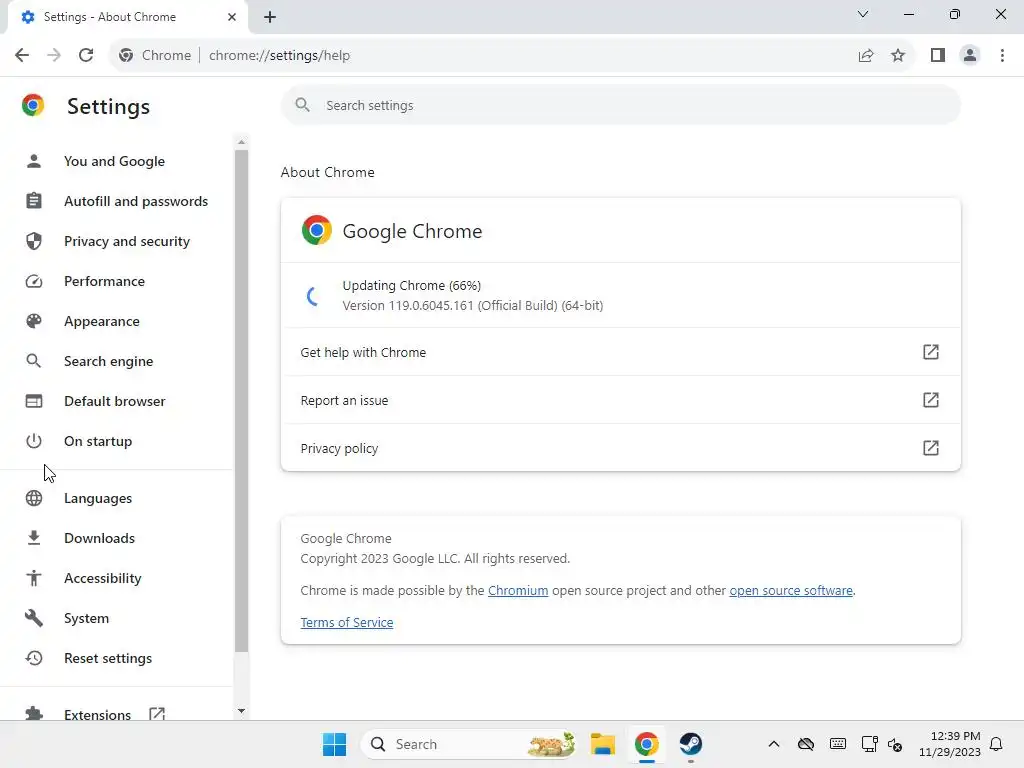
Task: Open the open source software link
Action: click(x=791, y=590)
